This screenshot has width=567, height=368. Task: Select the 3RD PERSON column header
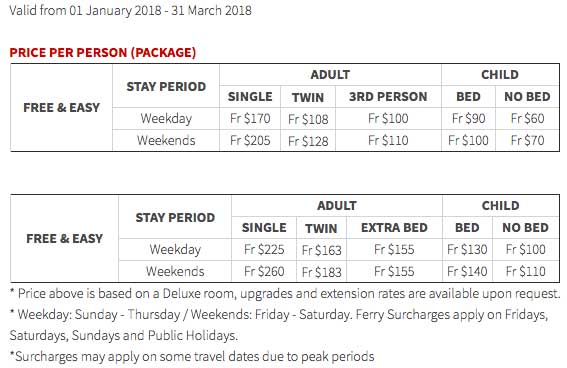click(388, 97)
